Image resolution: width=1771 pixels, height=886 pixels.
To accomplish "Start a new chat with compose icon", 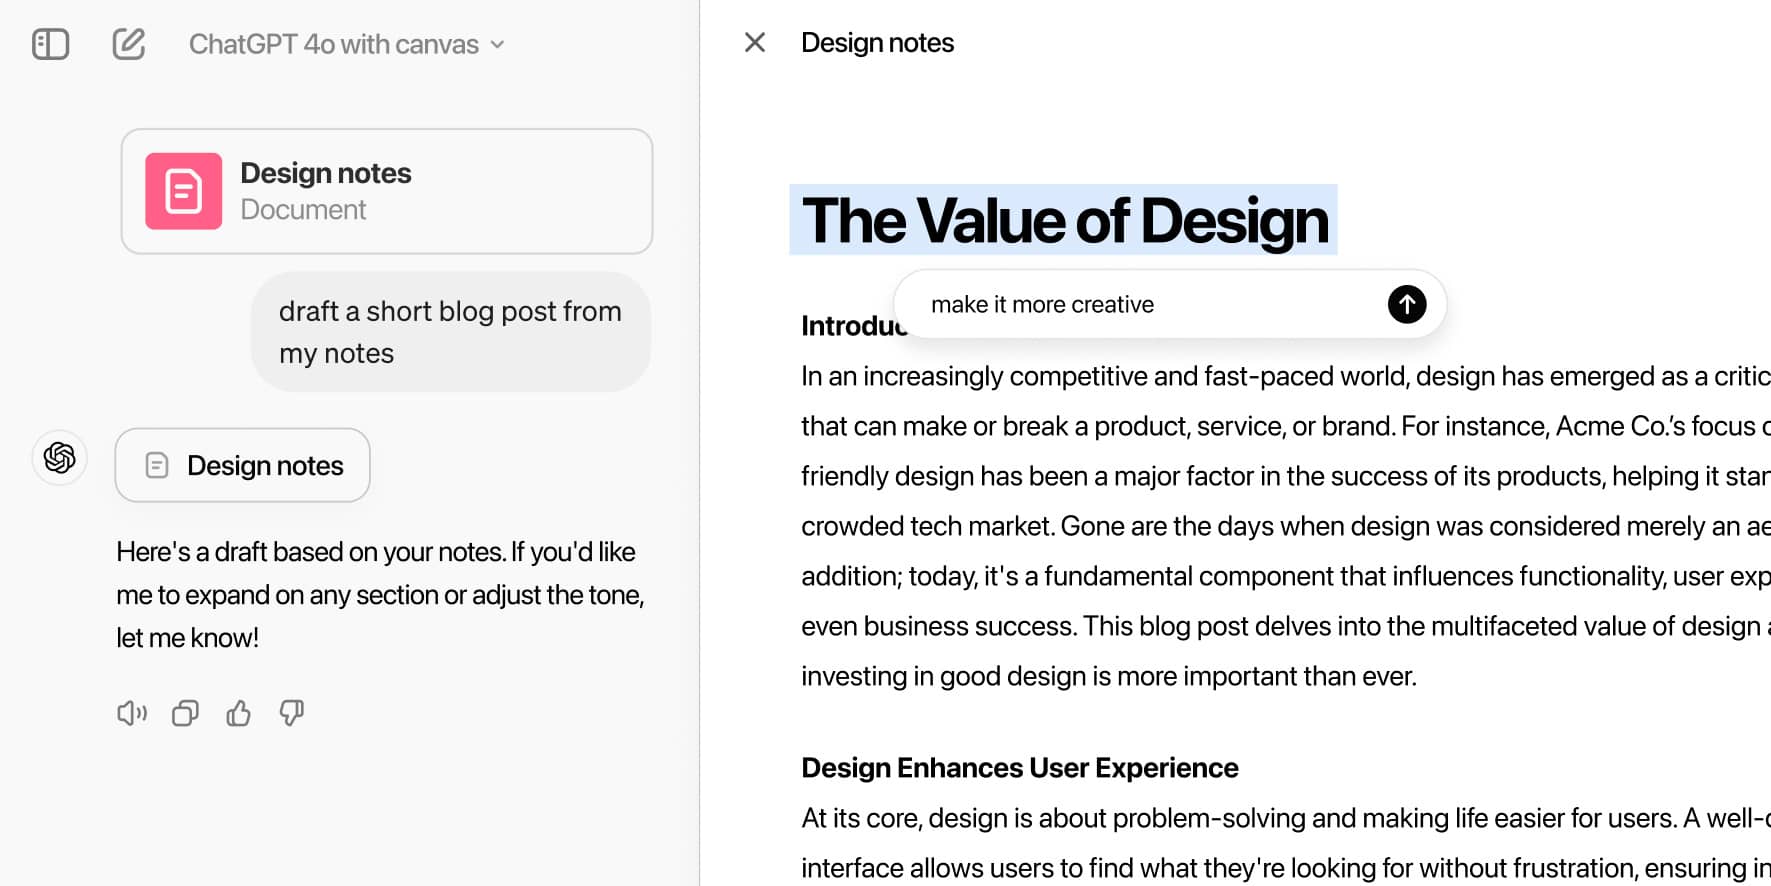I will click(129, 44).
